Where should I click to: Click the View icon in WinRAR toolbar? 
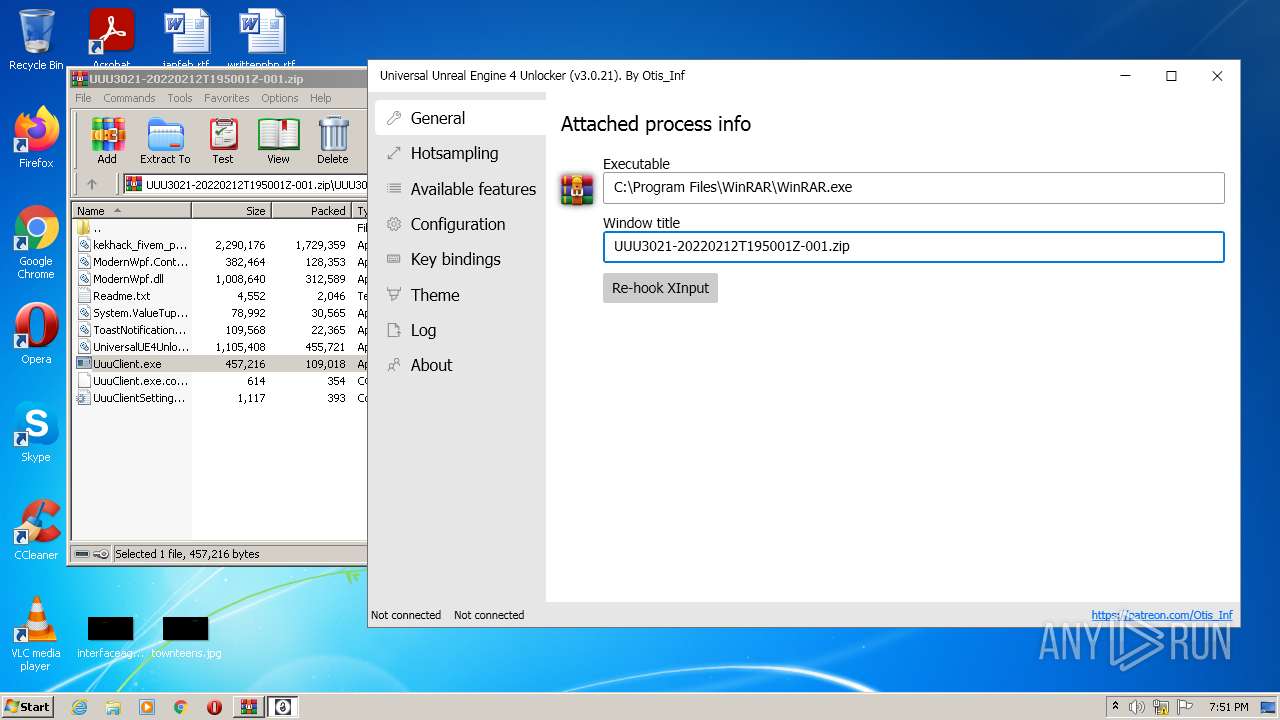coord(278,140)
